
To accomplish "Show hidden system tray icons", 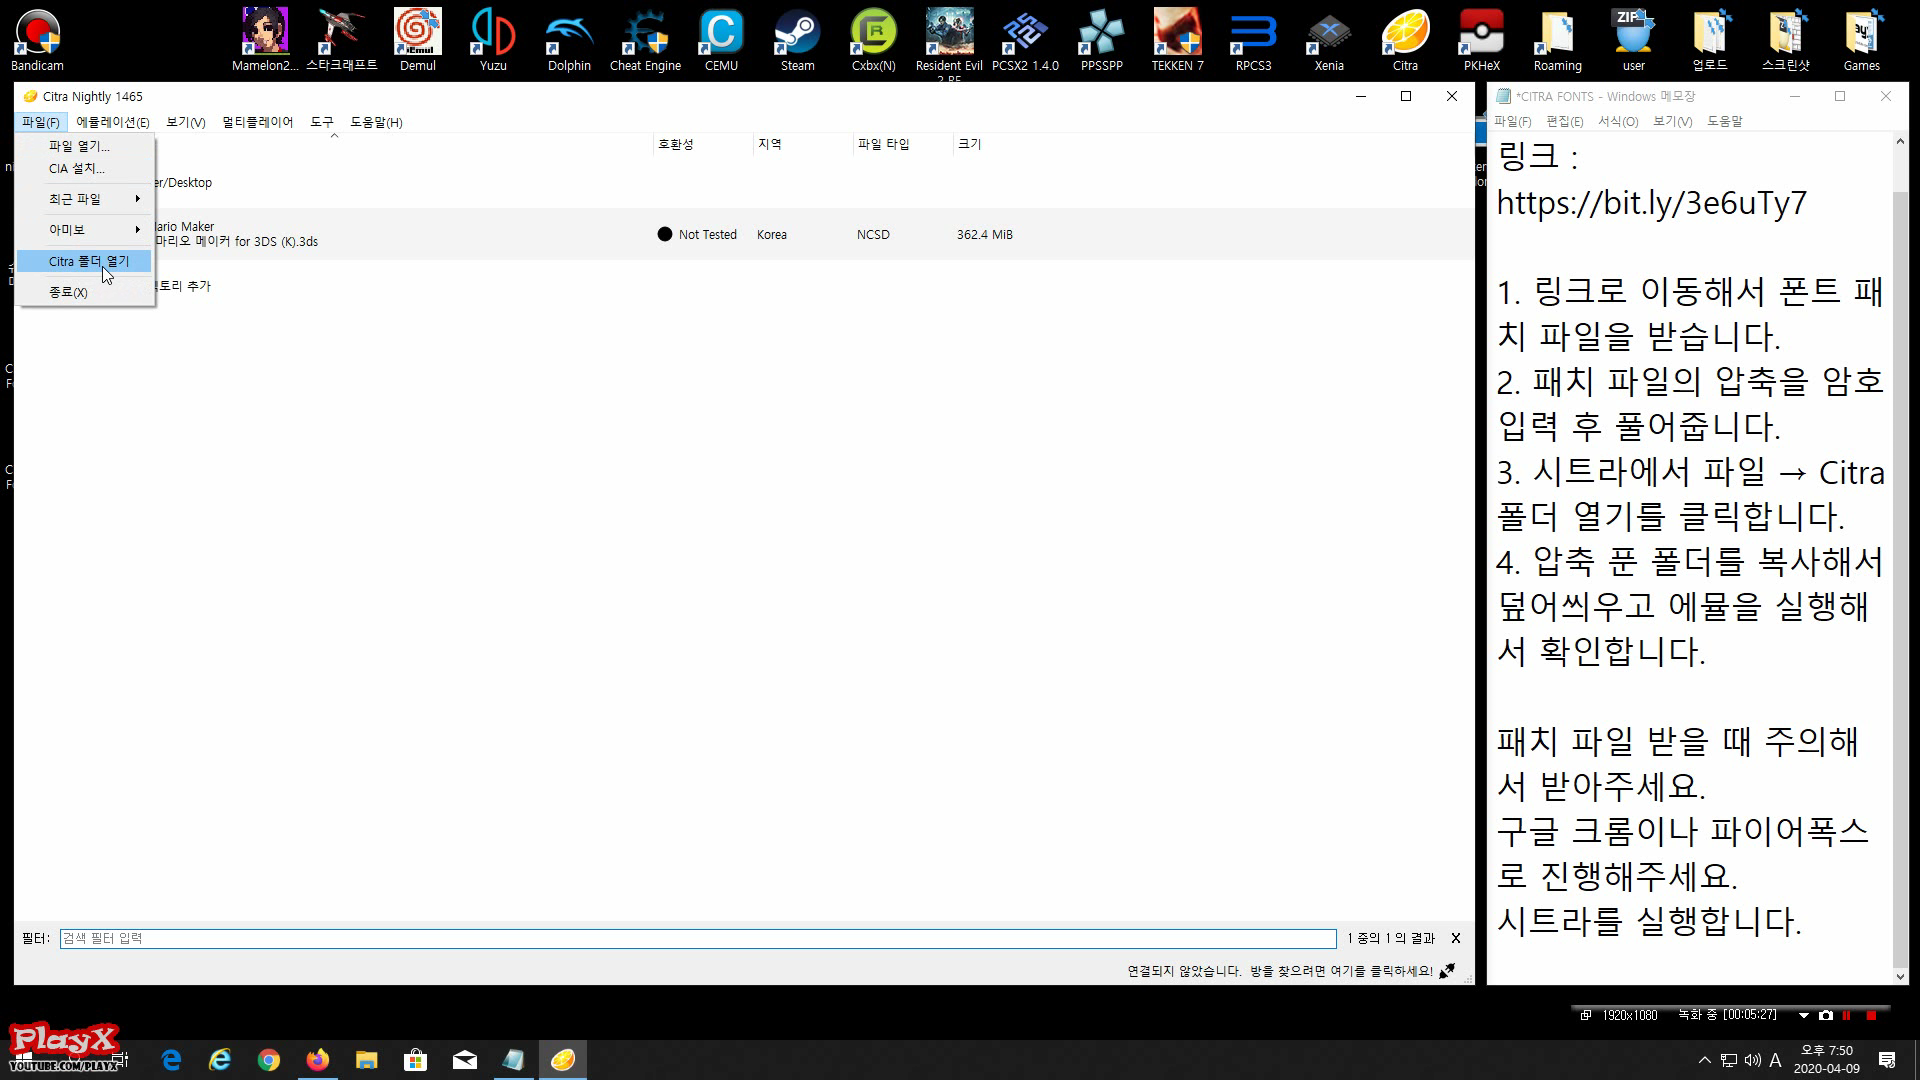I will pyautogui.click(x=1704, y=1060).
